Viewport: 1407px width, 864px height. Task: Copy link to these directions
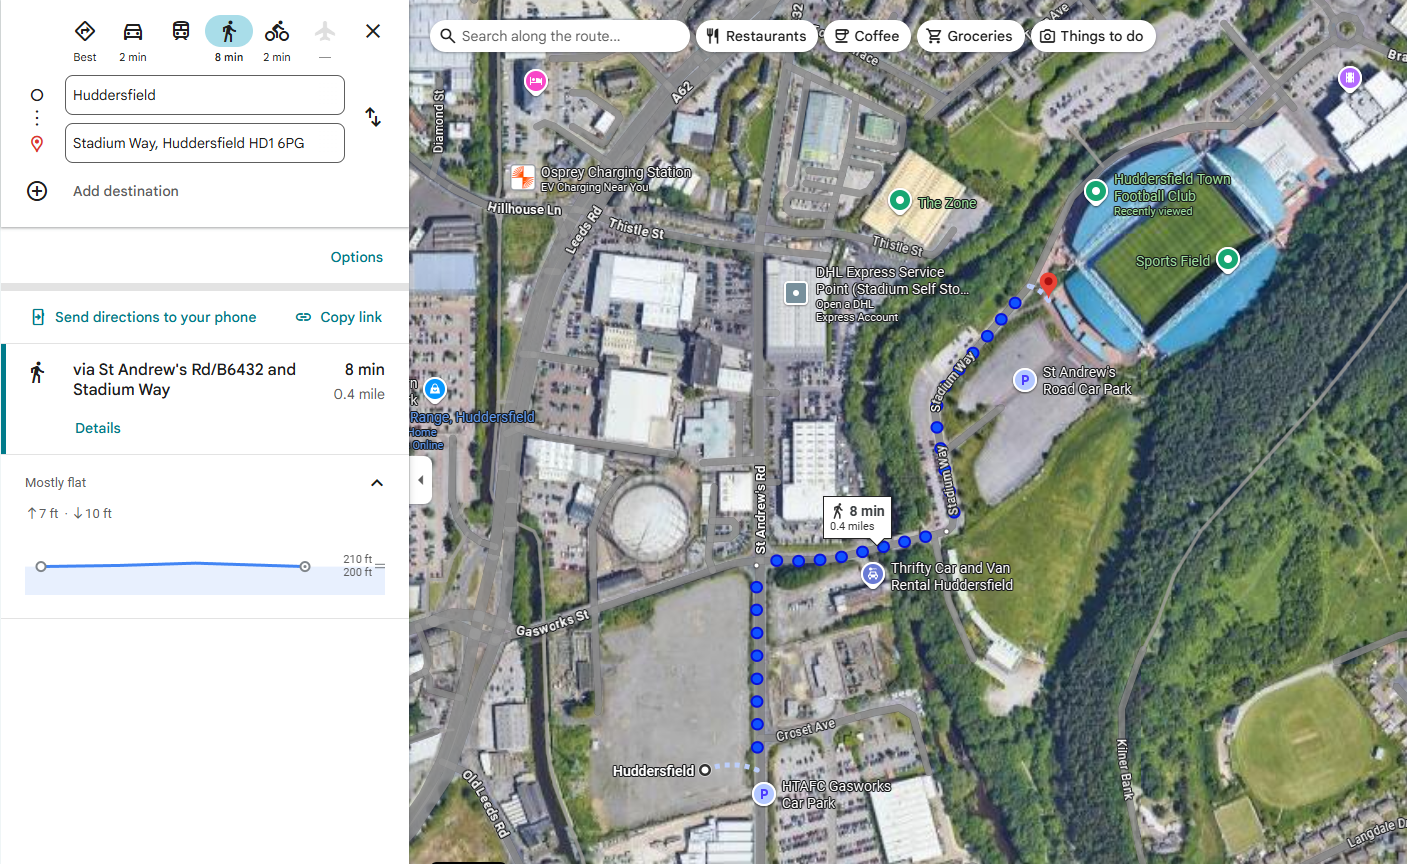[339, 317]
